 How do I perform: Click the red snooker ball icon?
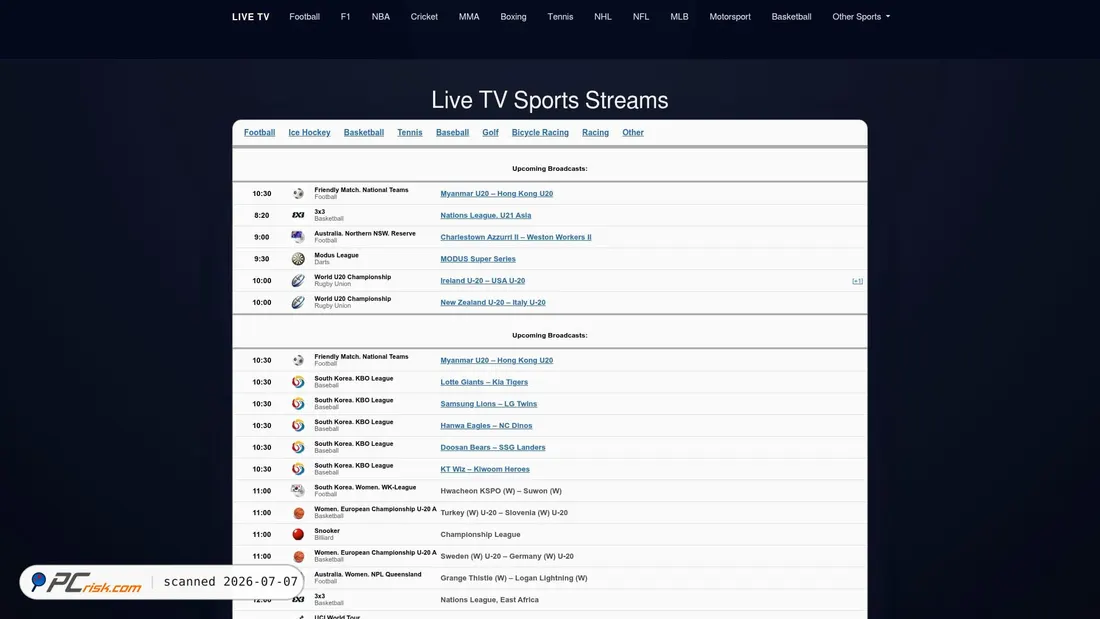298,535
